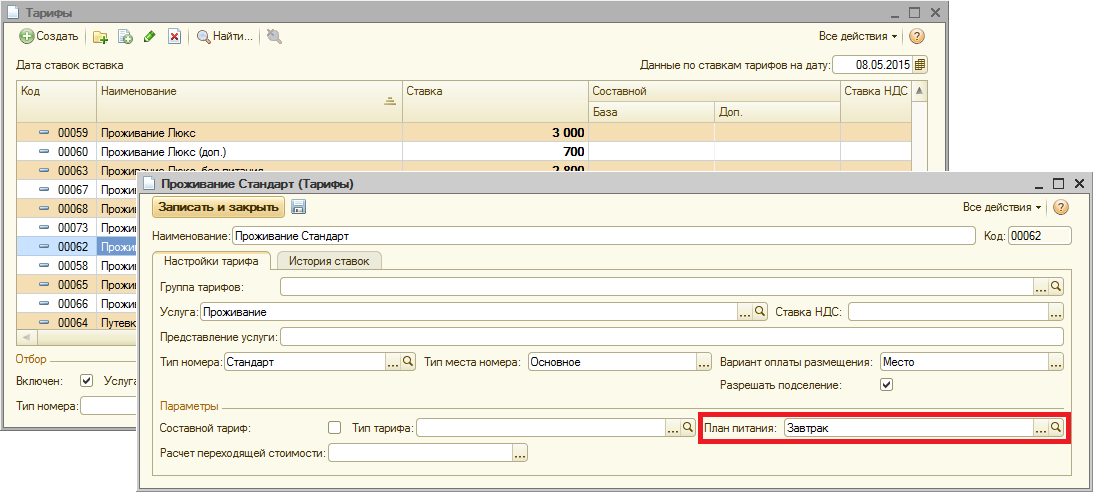This screenshot has width=1093, height=492.
Task: Open selection for Тип места номера
Action: pos(704,362)
